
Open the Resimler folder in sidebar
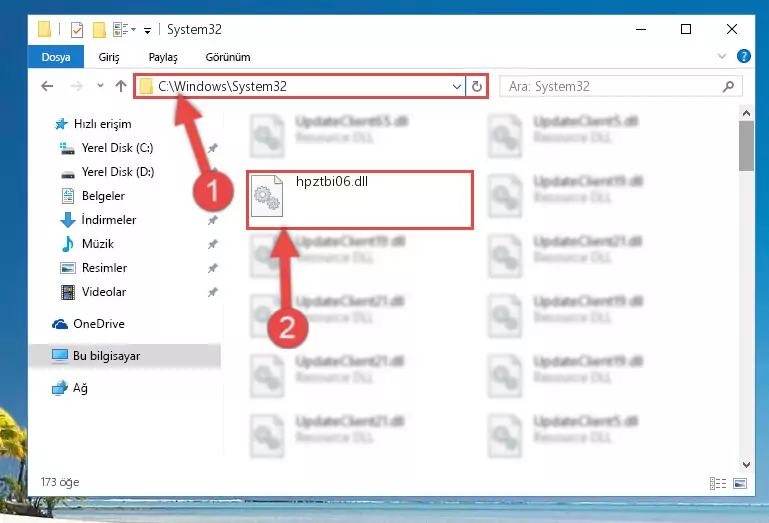tap(103, 268)
